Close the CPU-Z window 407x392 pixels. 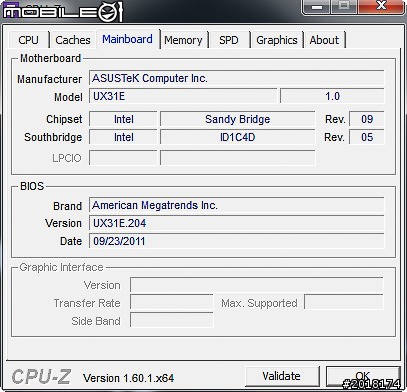(x=381, y=6)
